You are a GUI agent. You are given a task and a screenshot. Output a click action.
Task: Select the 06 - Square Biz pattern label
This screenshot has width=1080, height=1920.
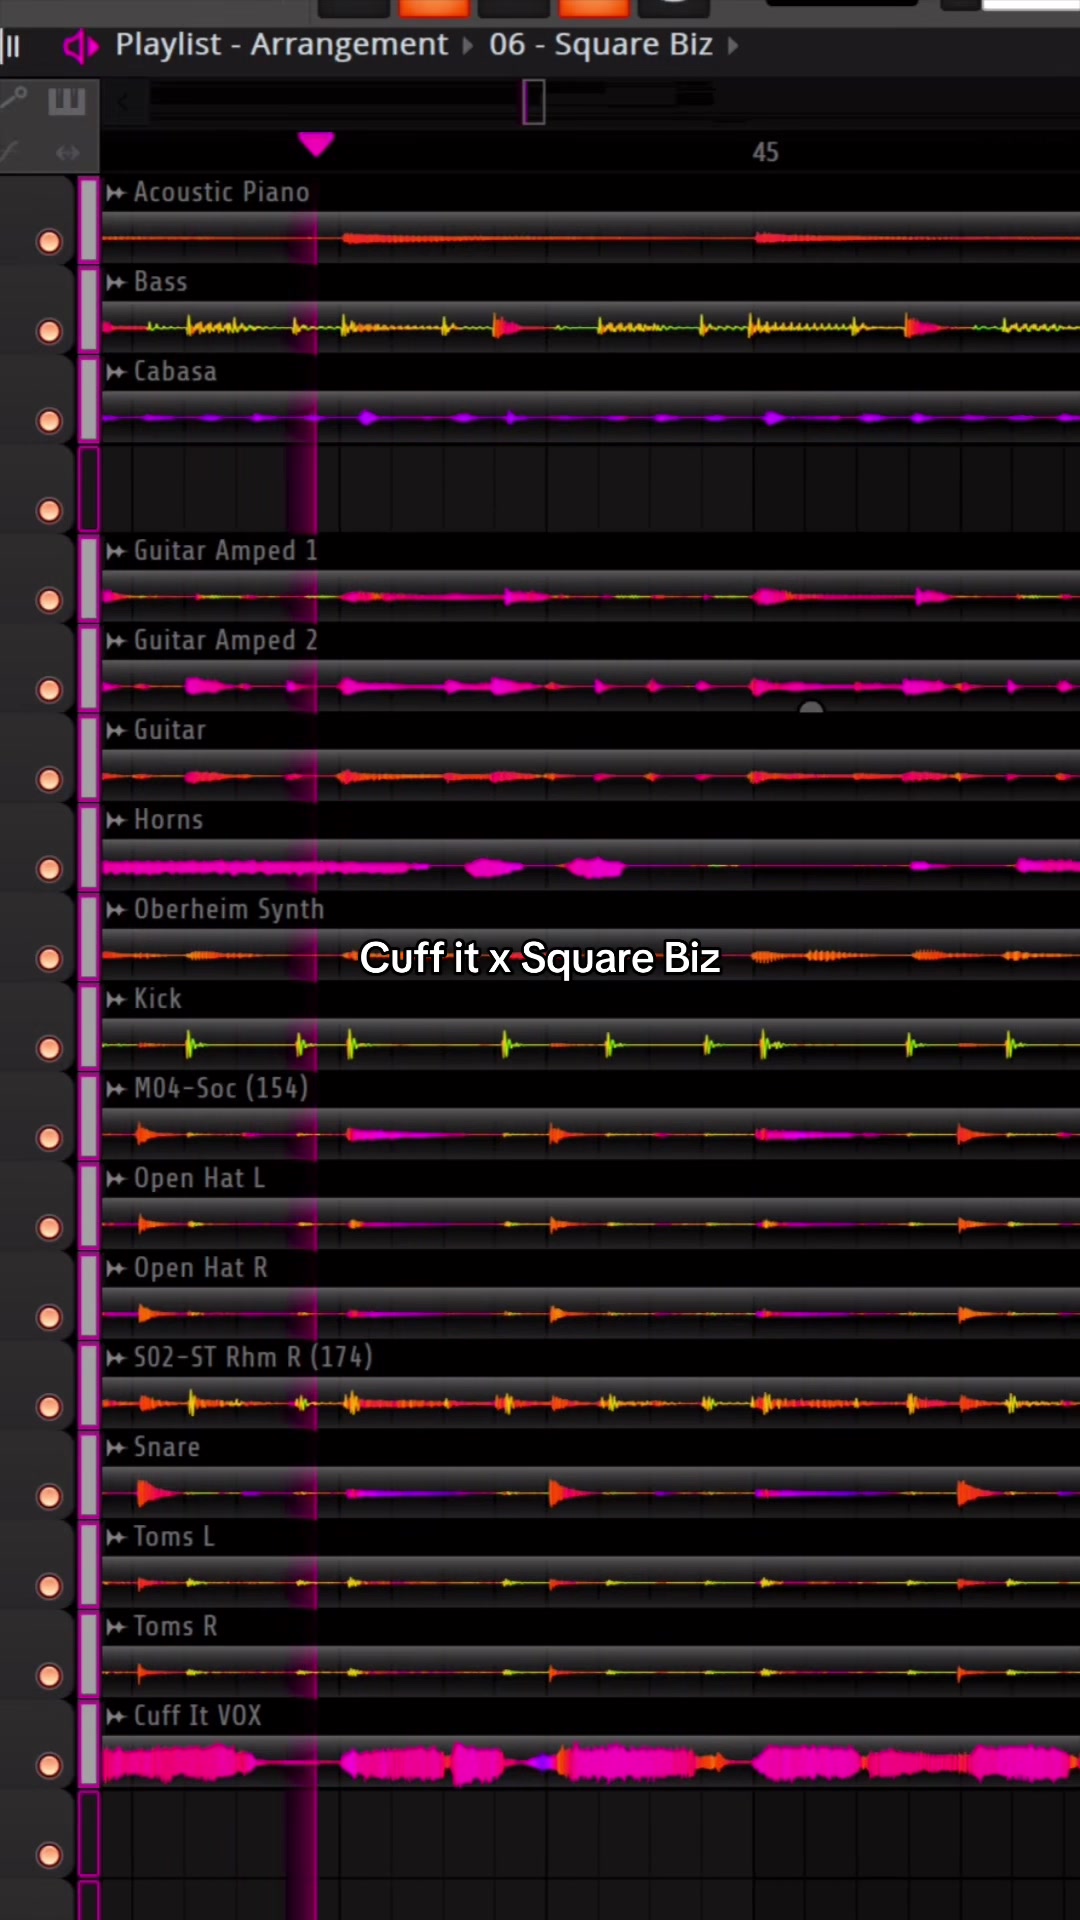click(601, 45)
